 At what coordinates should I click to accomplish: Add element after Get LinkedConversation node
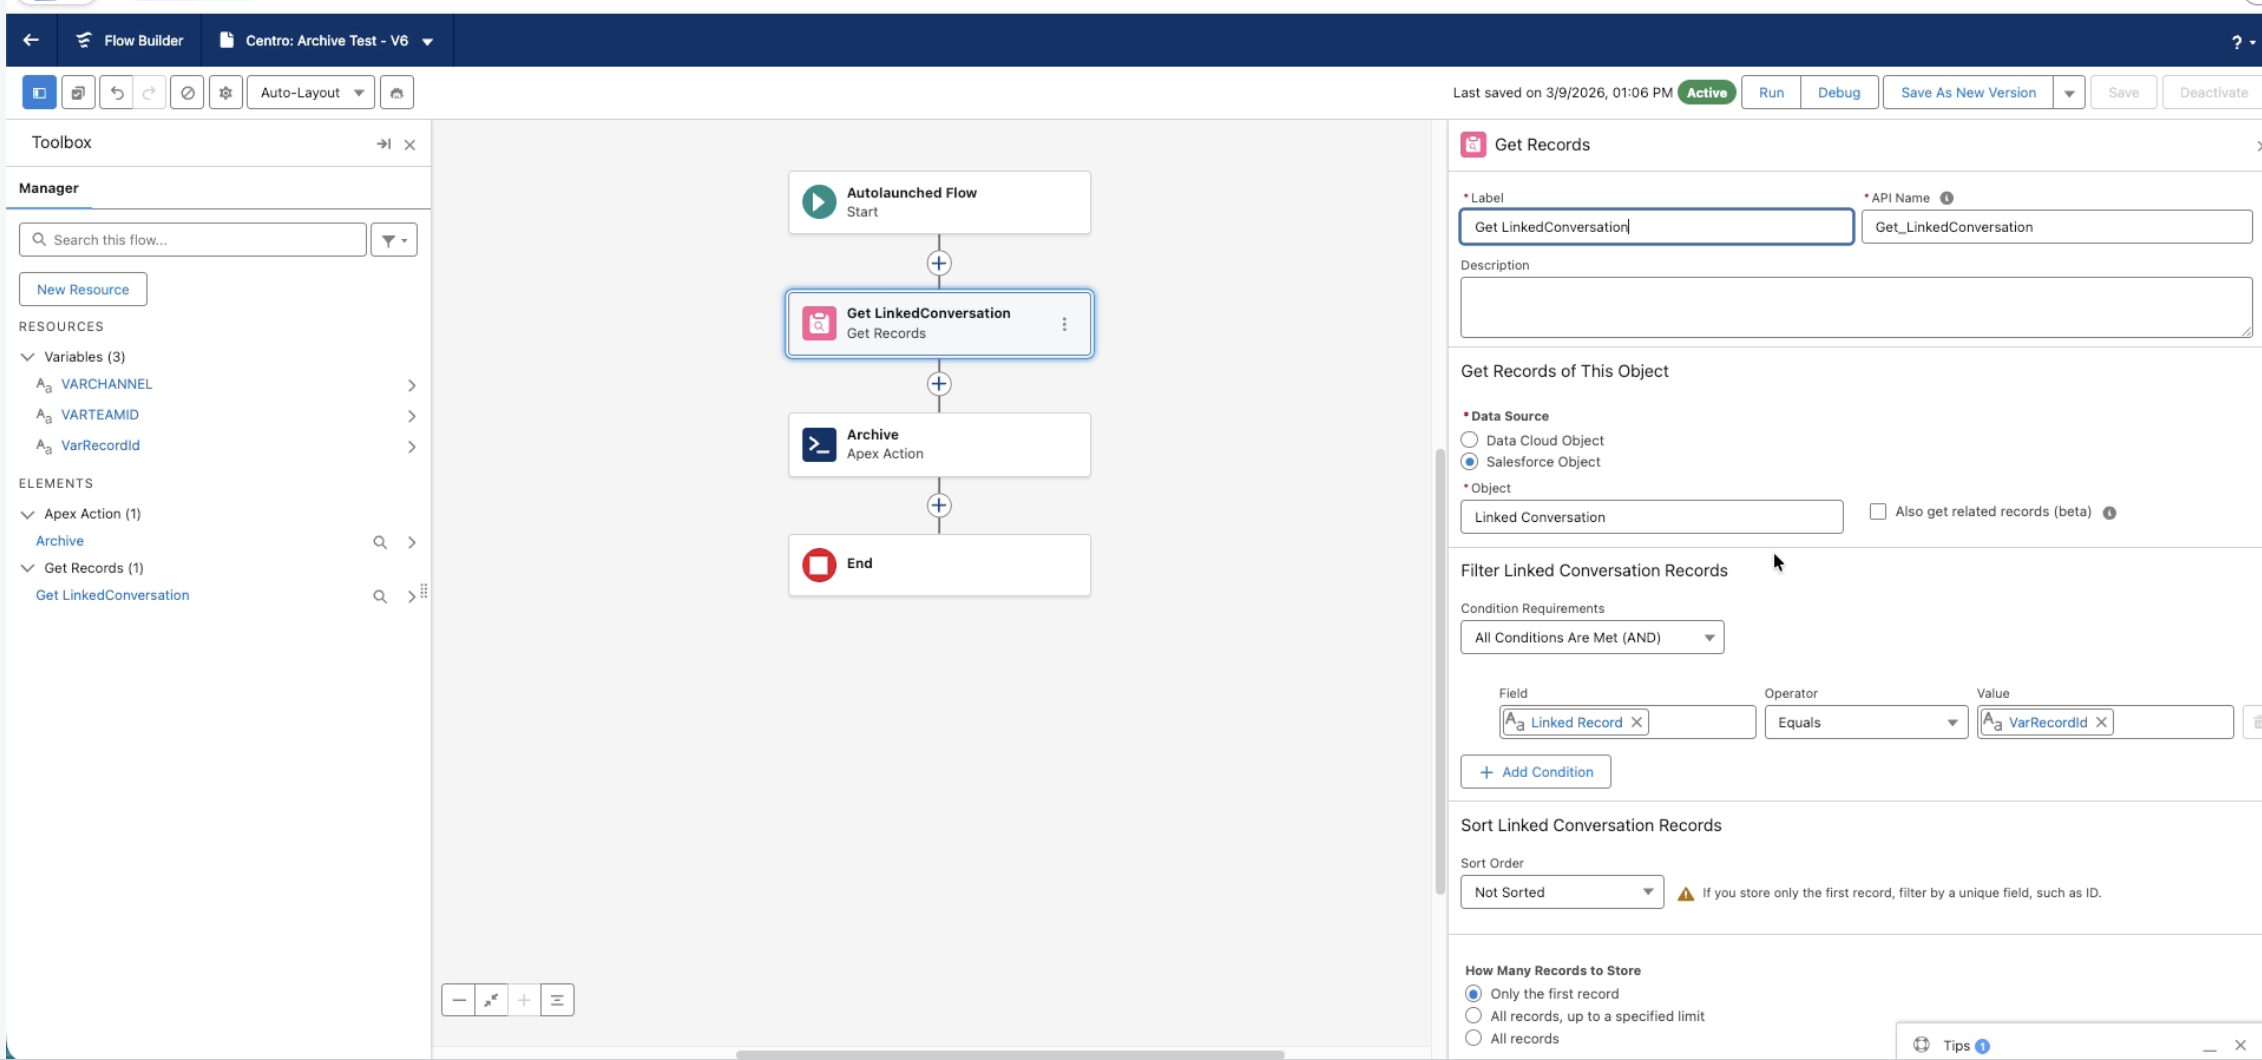(939, 384)
